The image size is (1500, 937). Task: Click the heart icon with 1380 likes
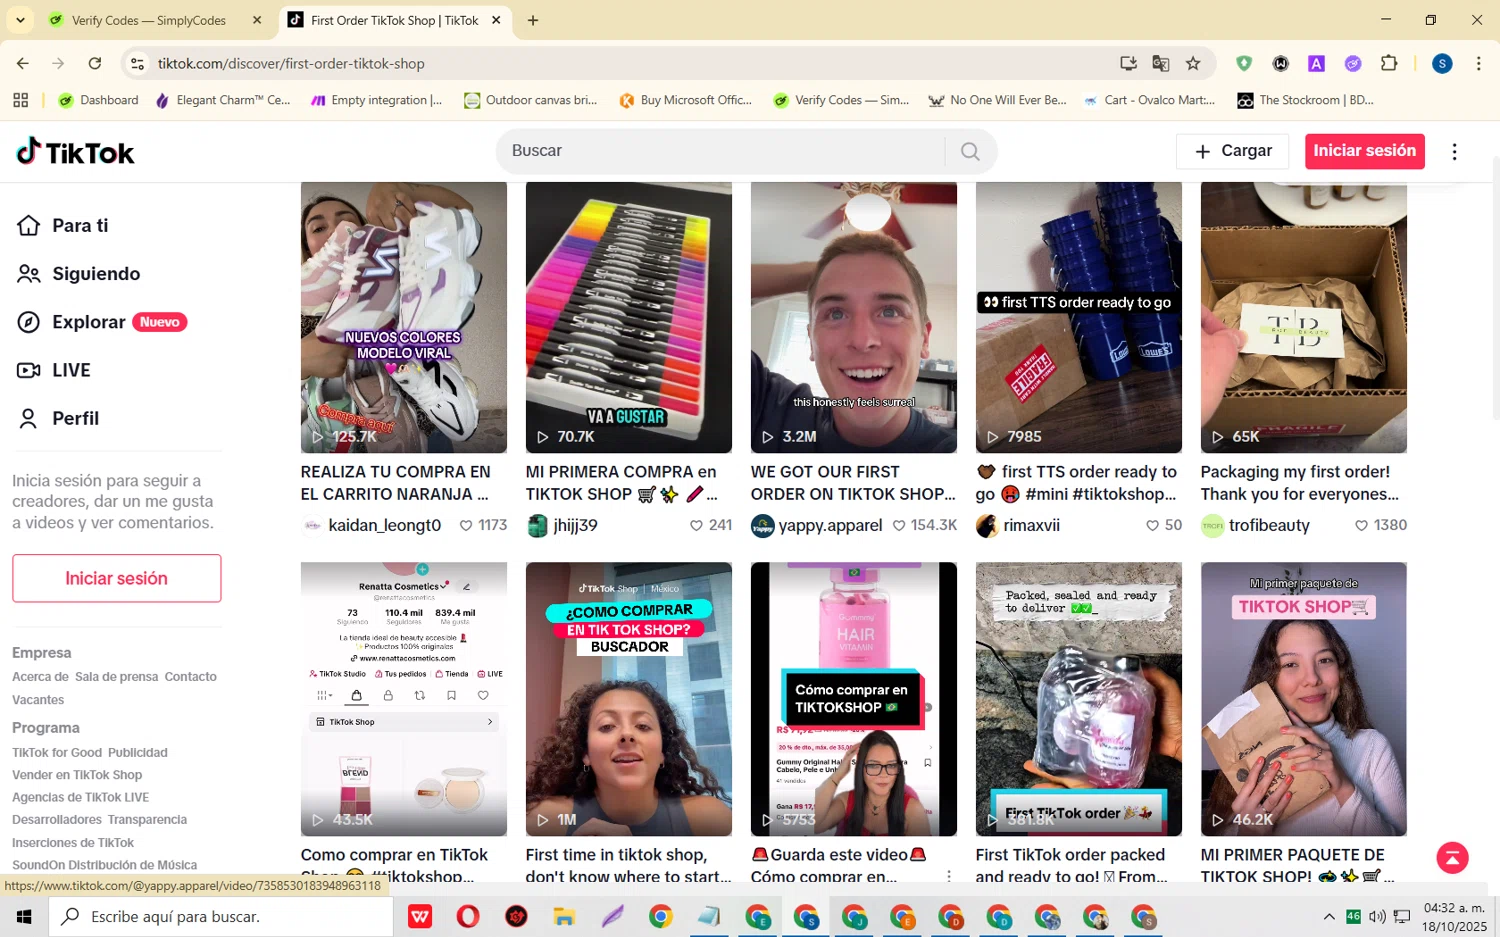(x=1361, y=525)
